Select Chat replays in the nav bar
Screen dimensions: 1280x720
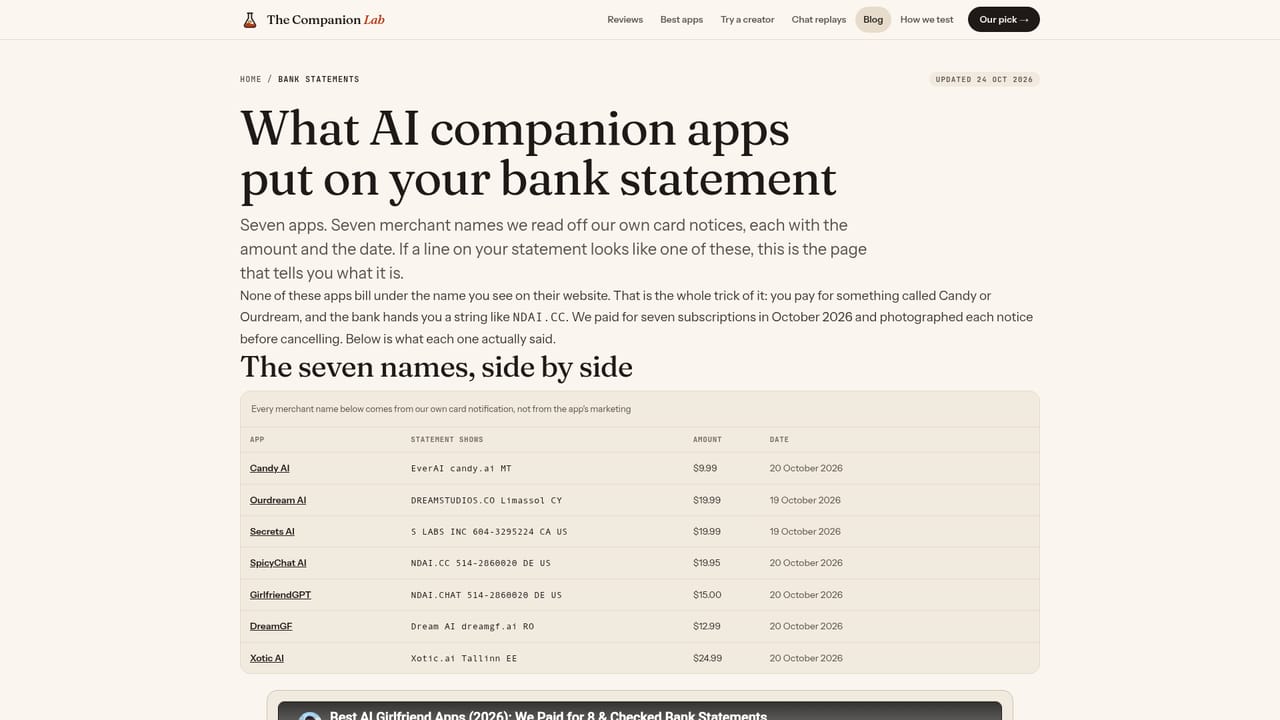[x=819, y=19]
